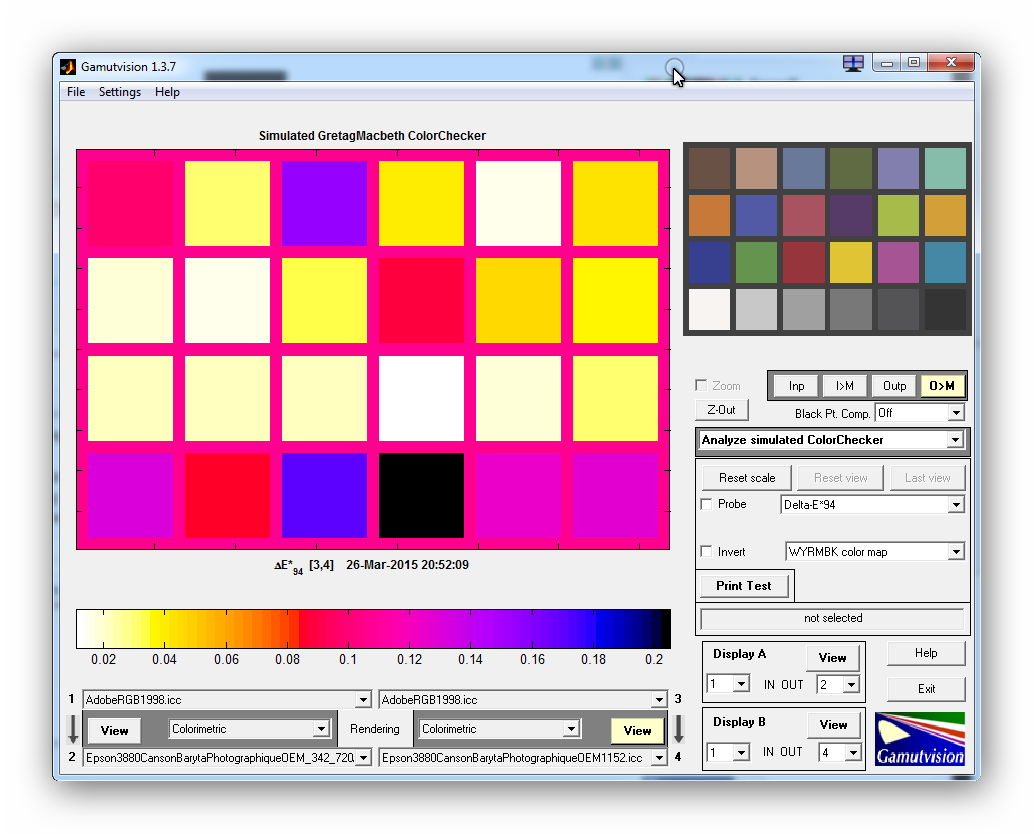Click the Gamutvision app icon in title bar
1034x834 pixels.
pyautogui.click(x=68, y=67)
